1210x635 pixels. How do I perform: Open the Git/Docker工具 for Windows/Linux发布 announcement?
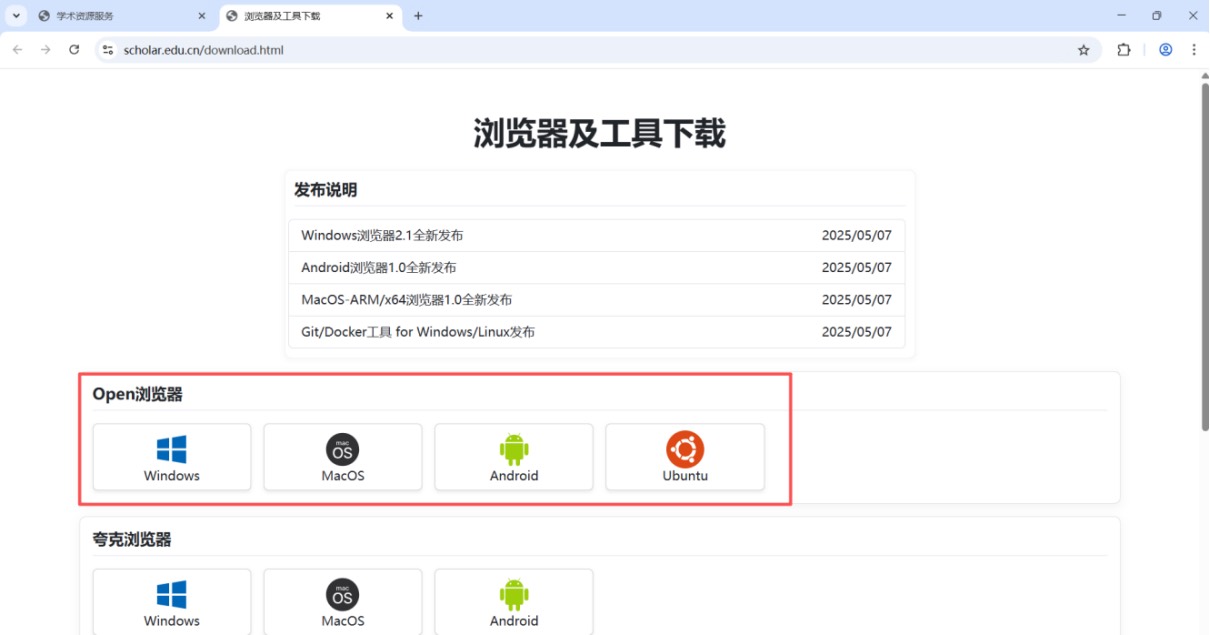tap(596, 332)
